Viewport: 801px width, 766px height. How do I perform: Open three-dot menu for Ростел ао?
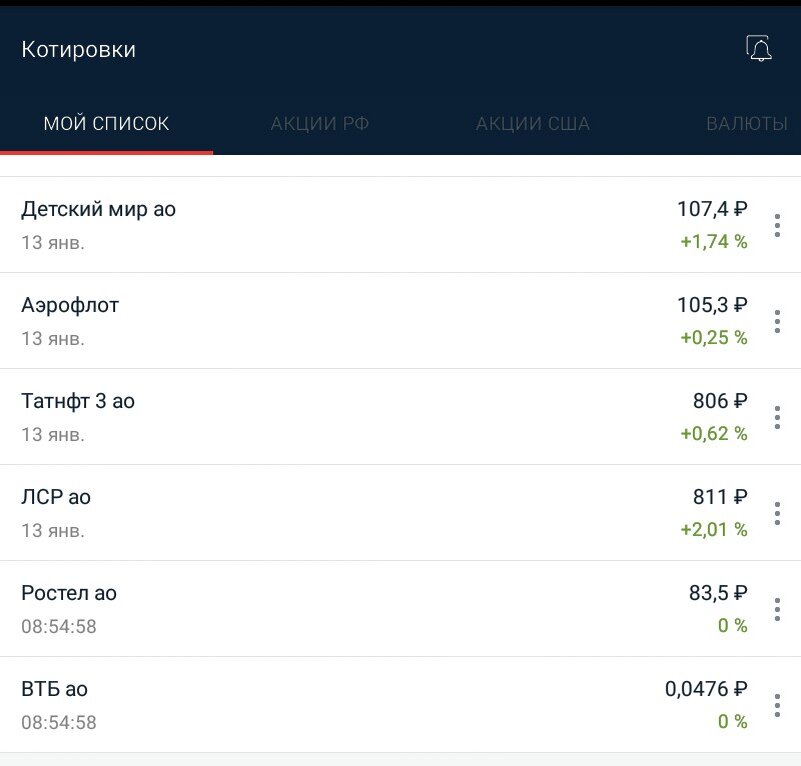coord(777,609)
